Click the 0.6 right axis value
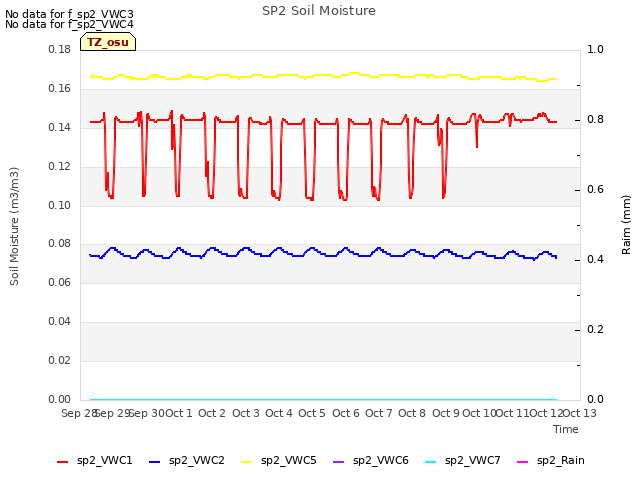Screen dimensions: 640x480 click(x=595, y=190)
